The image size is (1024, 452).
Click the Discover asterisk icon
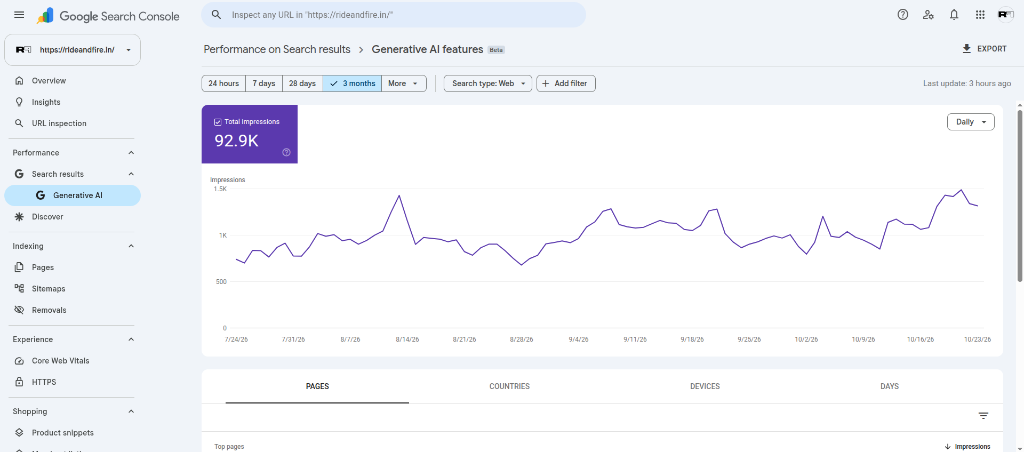[x=19, y=217]
